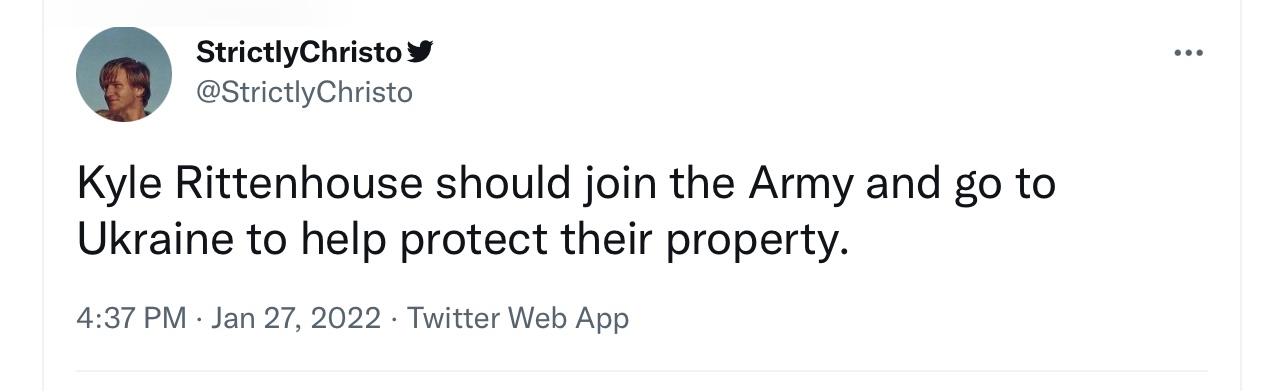Open the three-dot More options menu
The width and height of the screenshot is (1279, 391).
tap(1189, 52)
